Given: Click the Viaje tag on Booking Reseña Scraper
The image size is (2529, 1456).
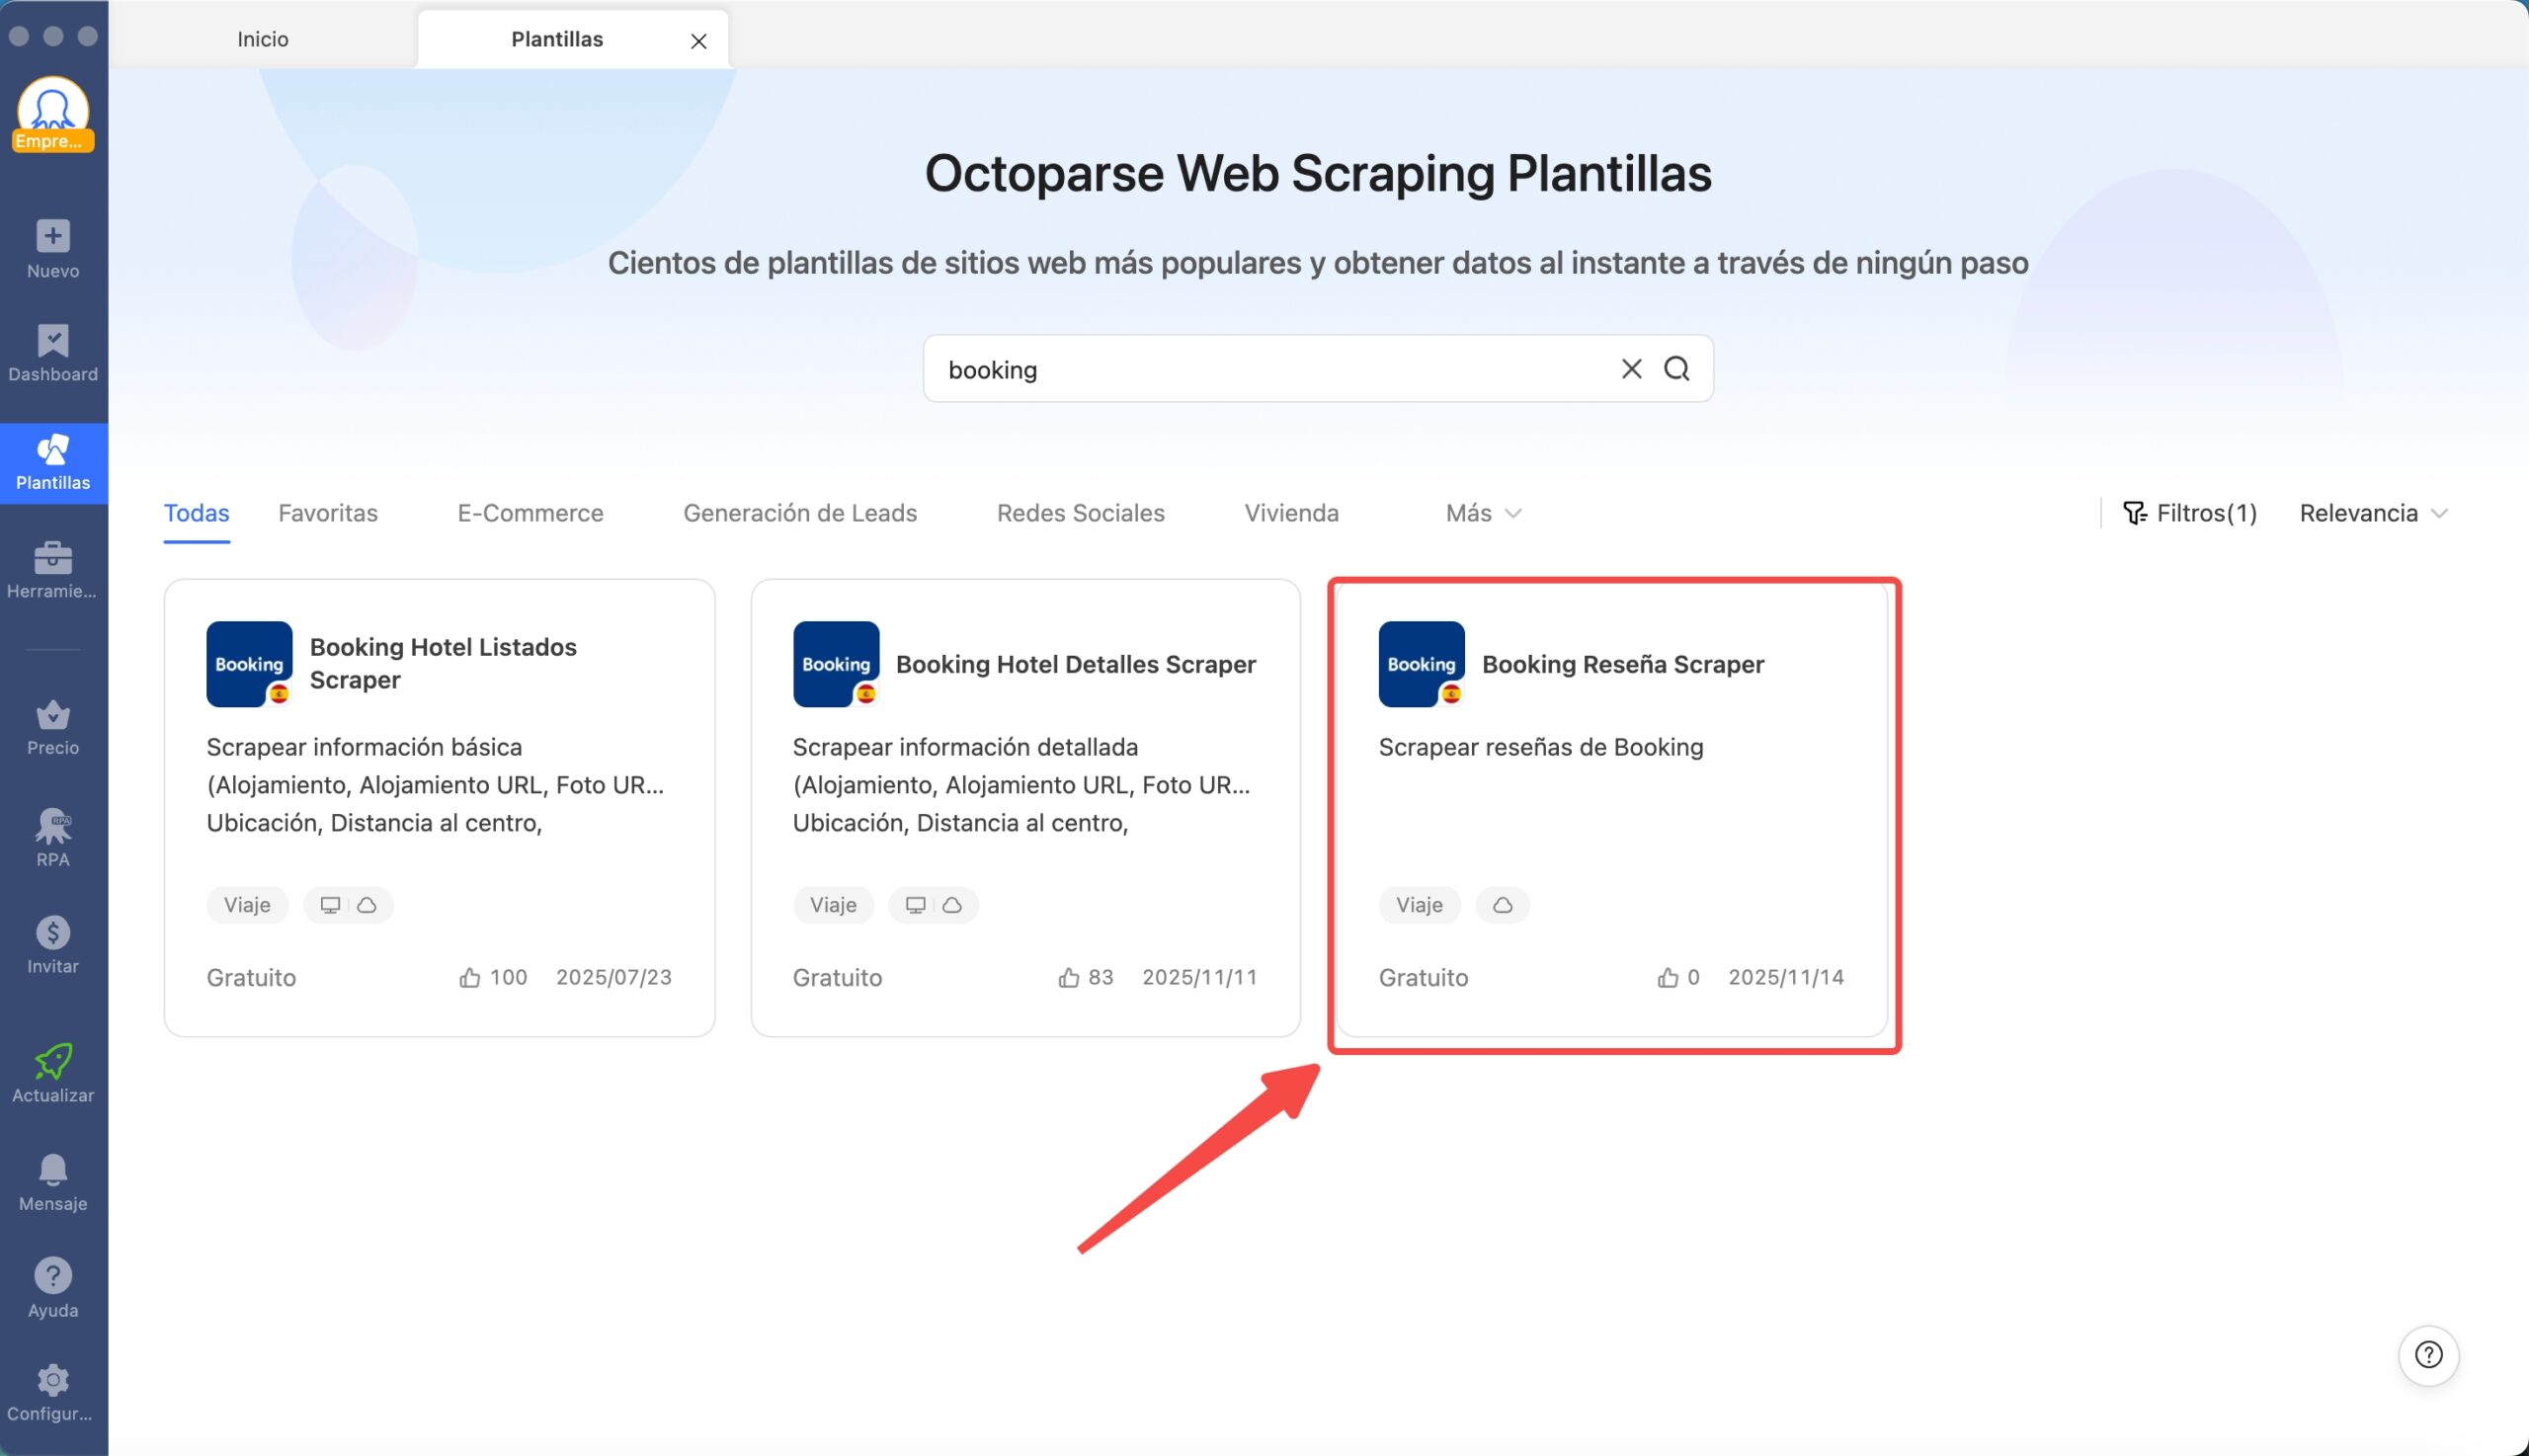Looking at the screenshot, I should [1418, 904].
